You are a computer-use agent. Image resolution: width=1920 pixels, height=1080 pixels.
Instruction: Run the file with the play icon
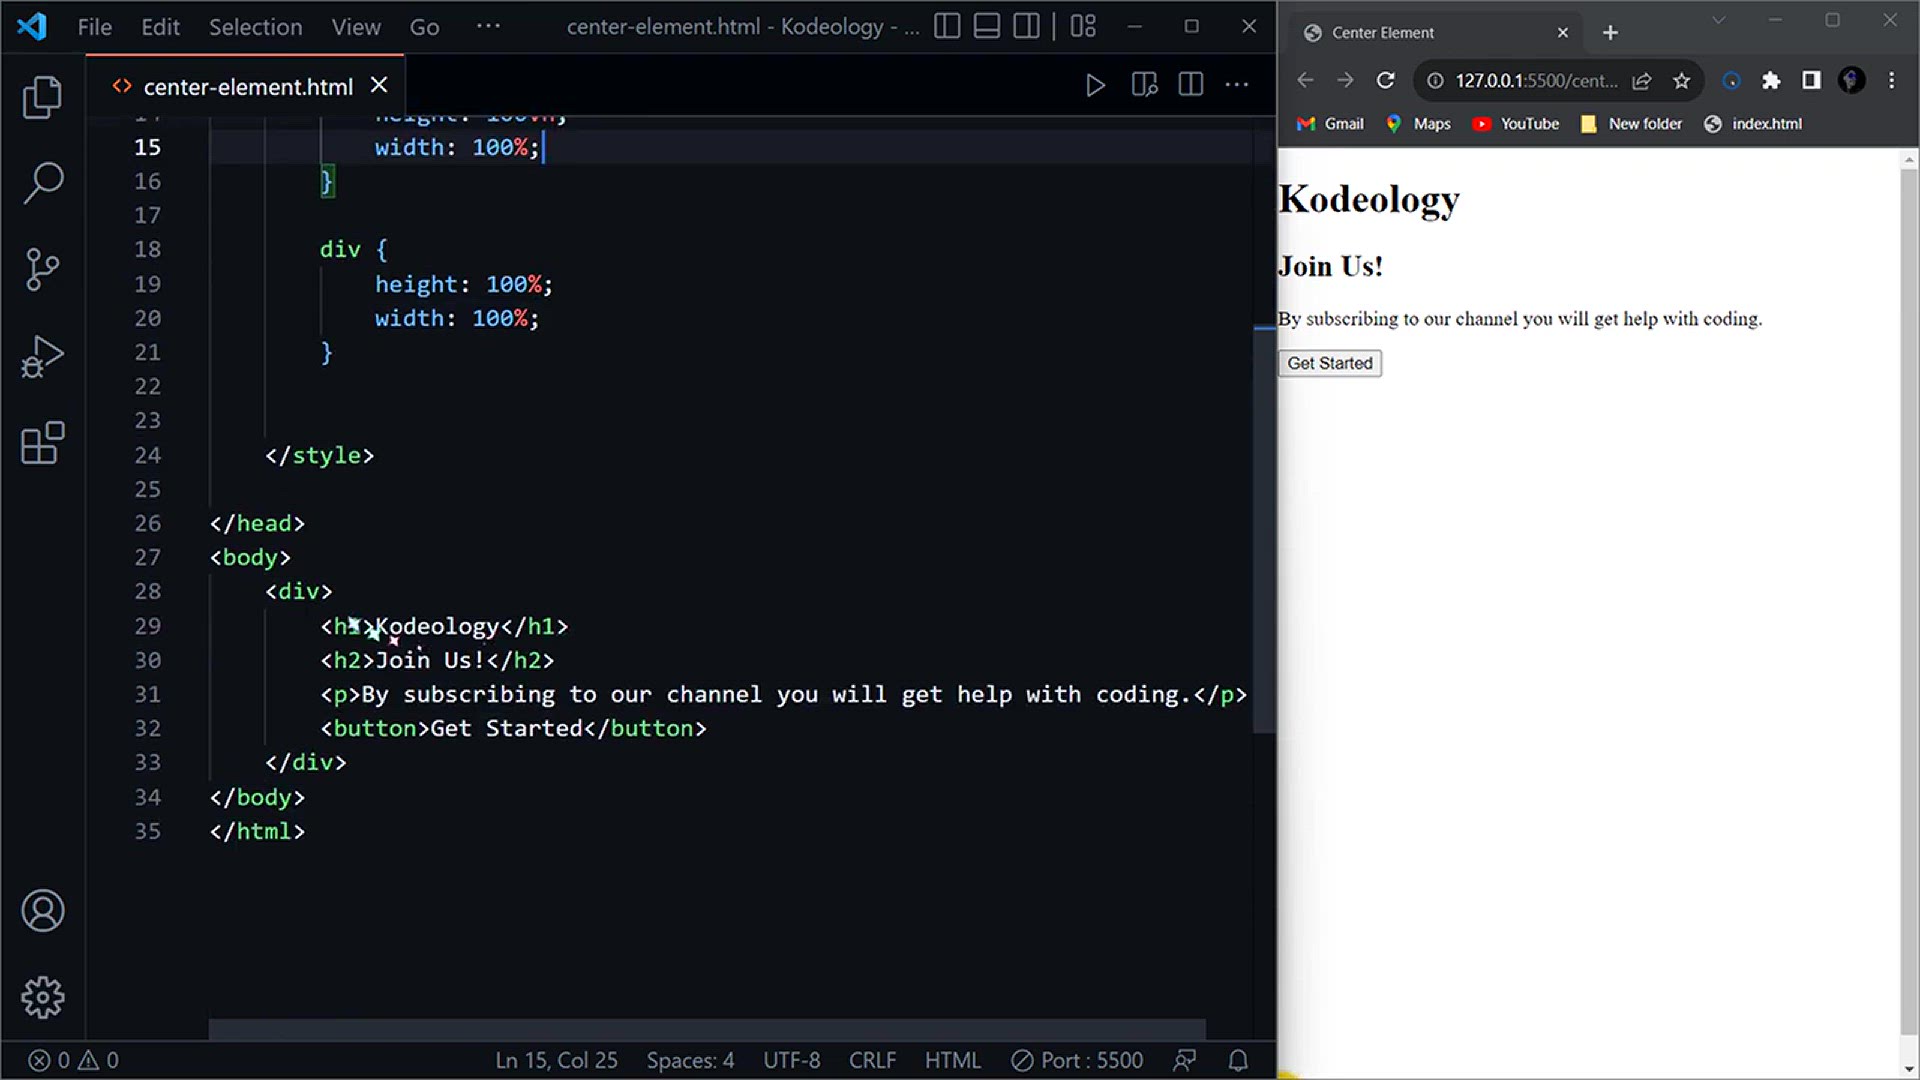point(1095,86)
